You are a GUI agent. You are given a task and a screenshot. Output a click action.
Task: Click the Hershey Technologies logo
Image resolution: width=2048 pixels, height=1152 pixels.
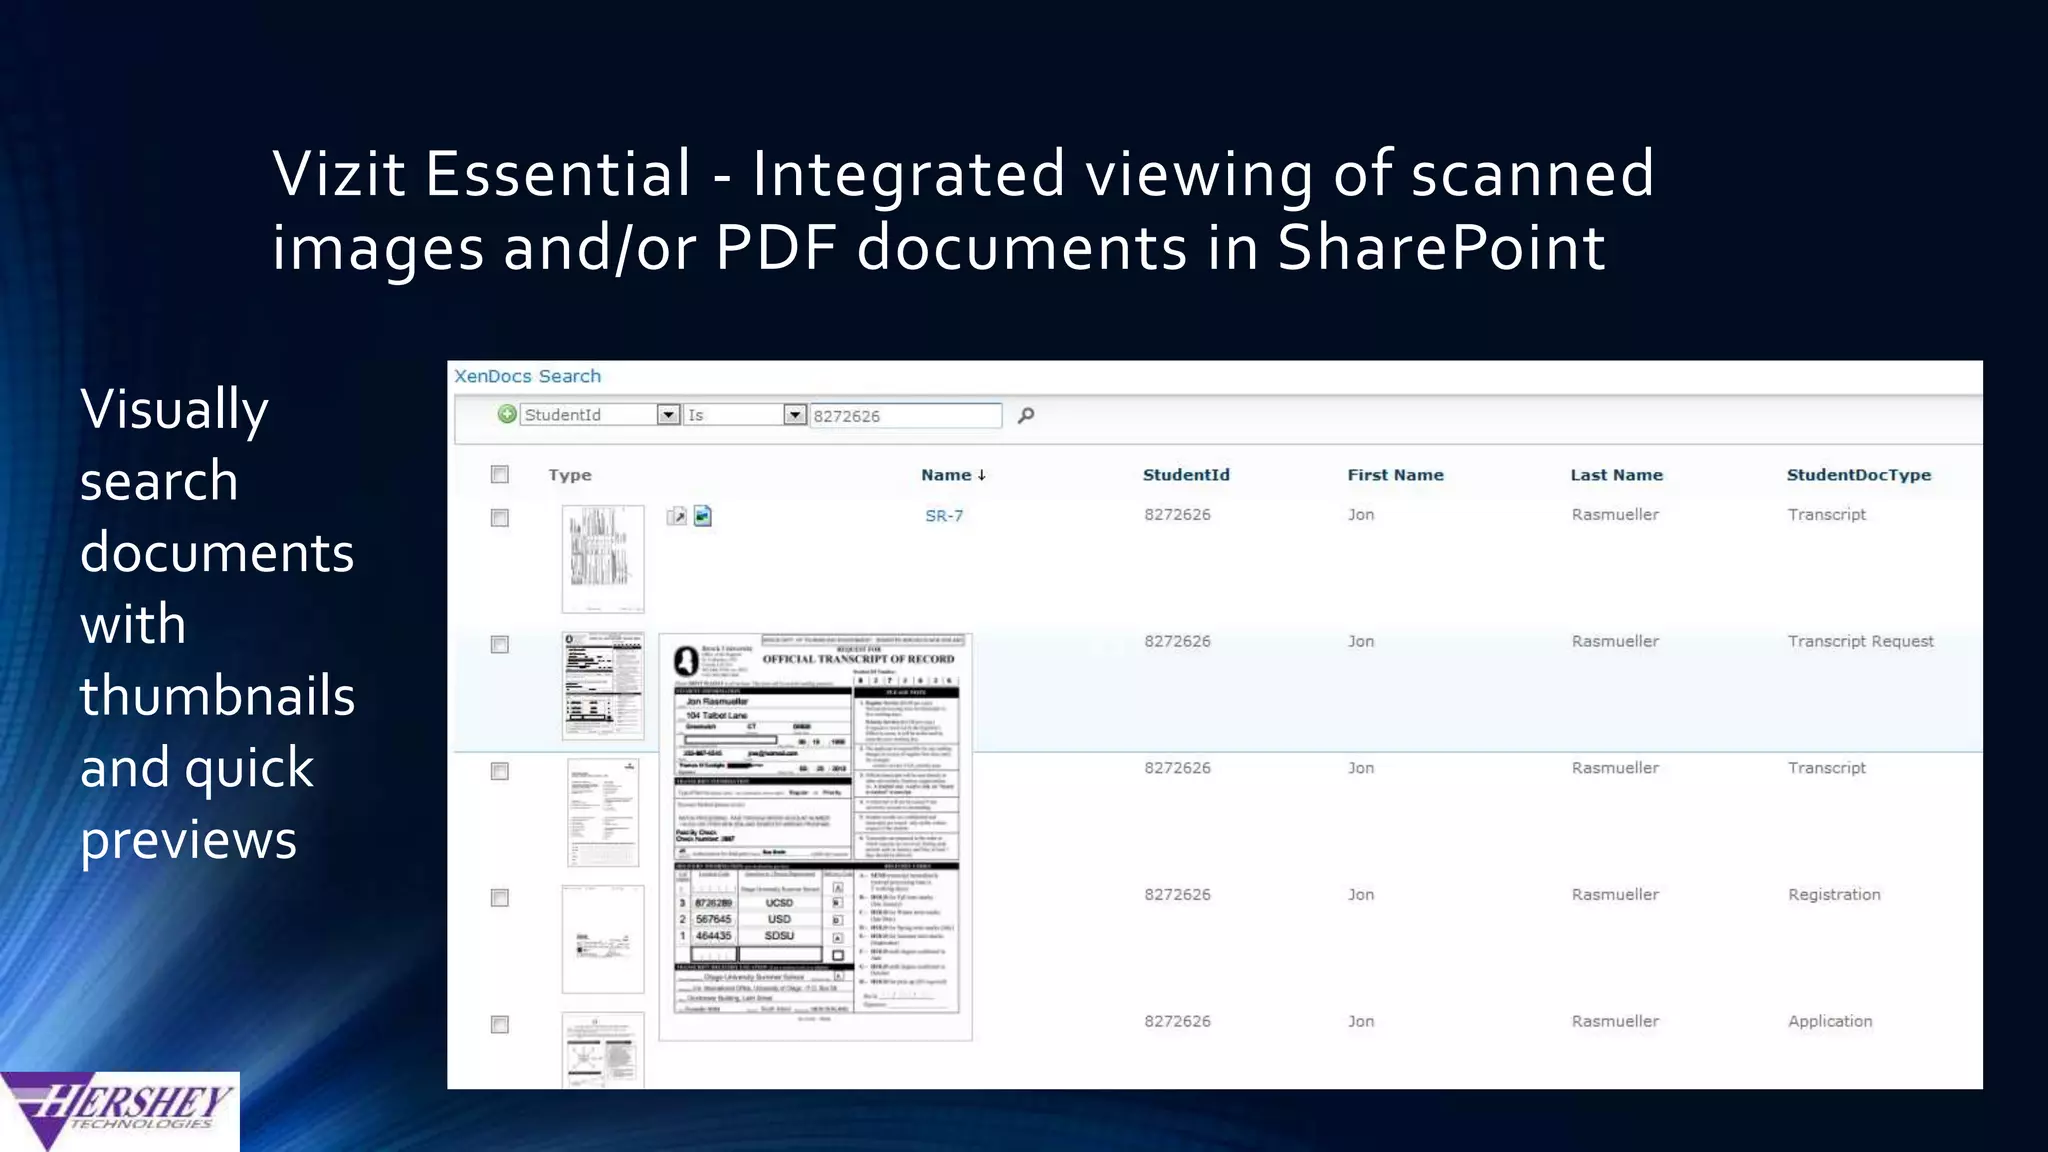click(120, 1111)
